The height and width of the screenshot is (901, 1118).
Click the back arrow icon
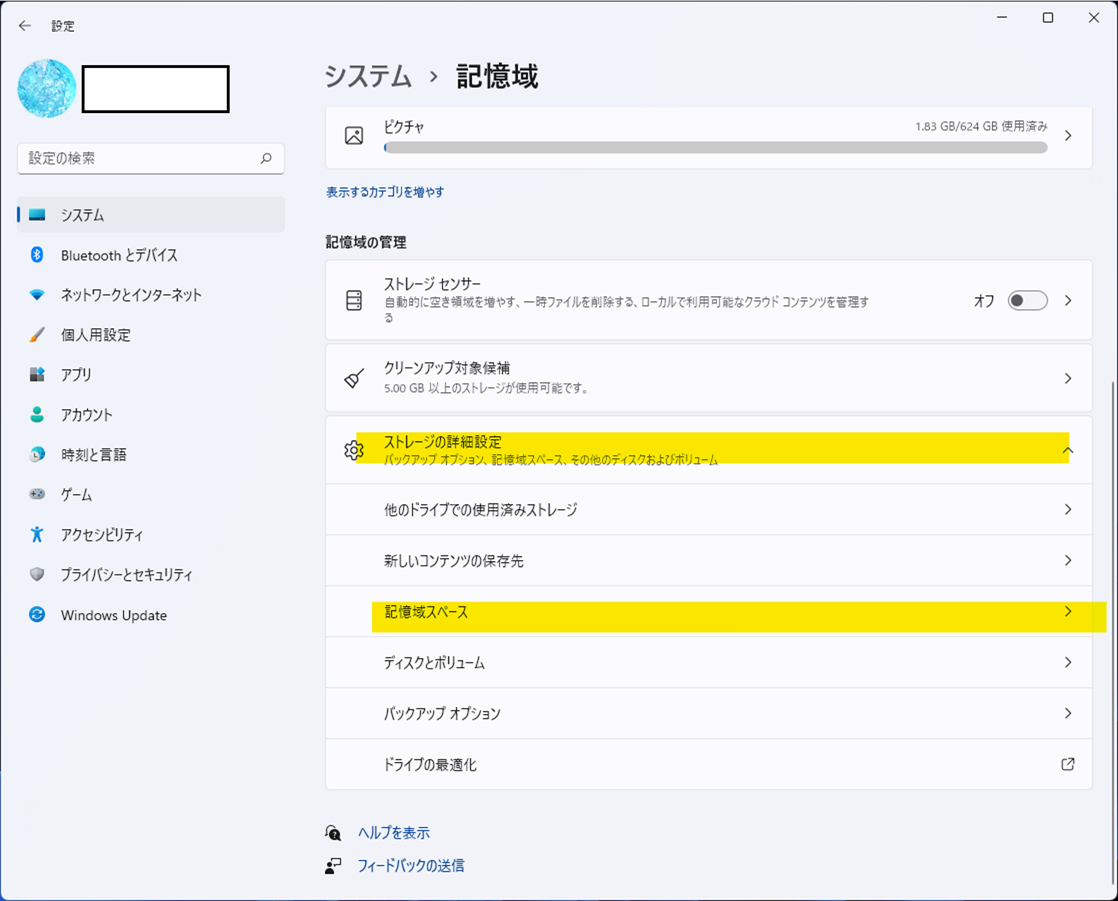[25, 25]
